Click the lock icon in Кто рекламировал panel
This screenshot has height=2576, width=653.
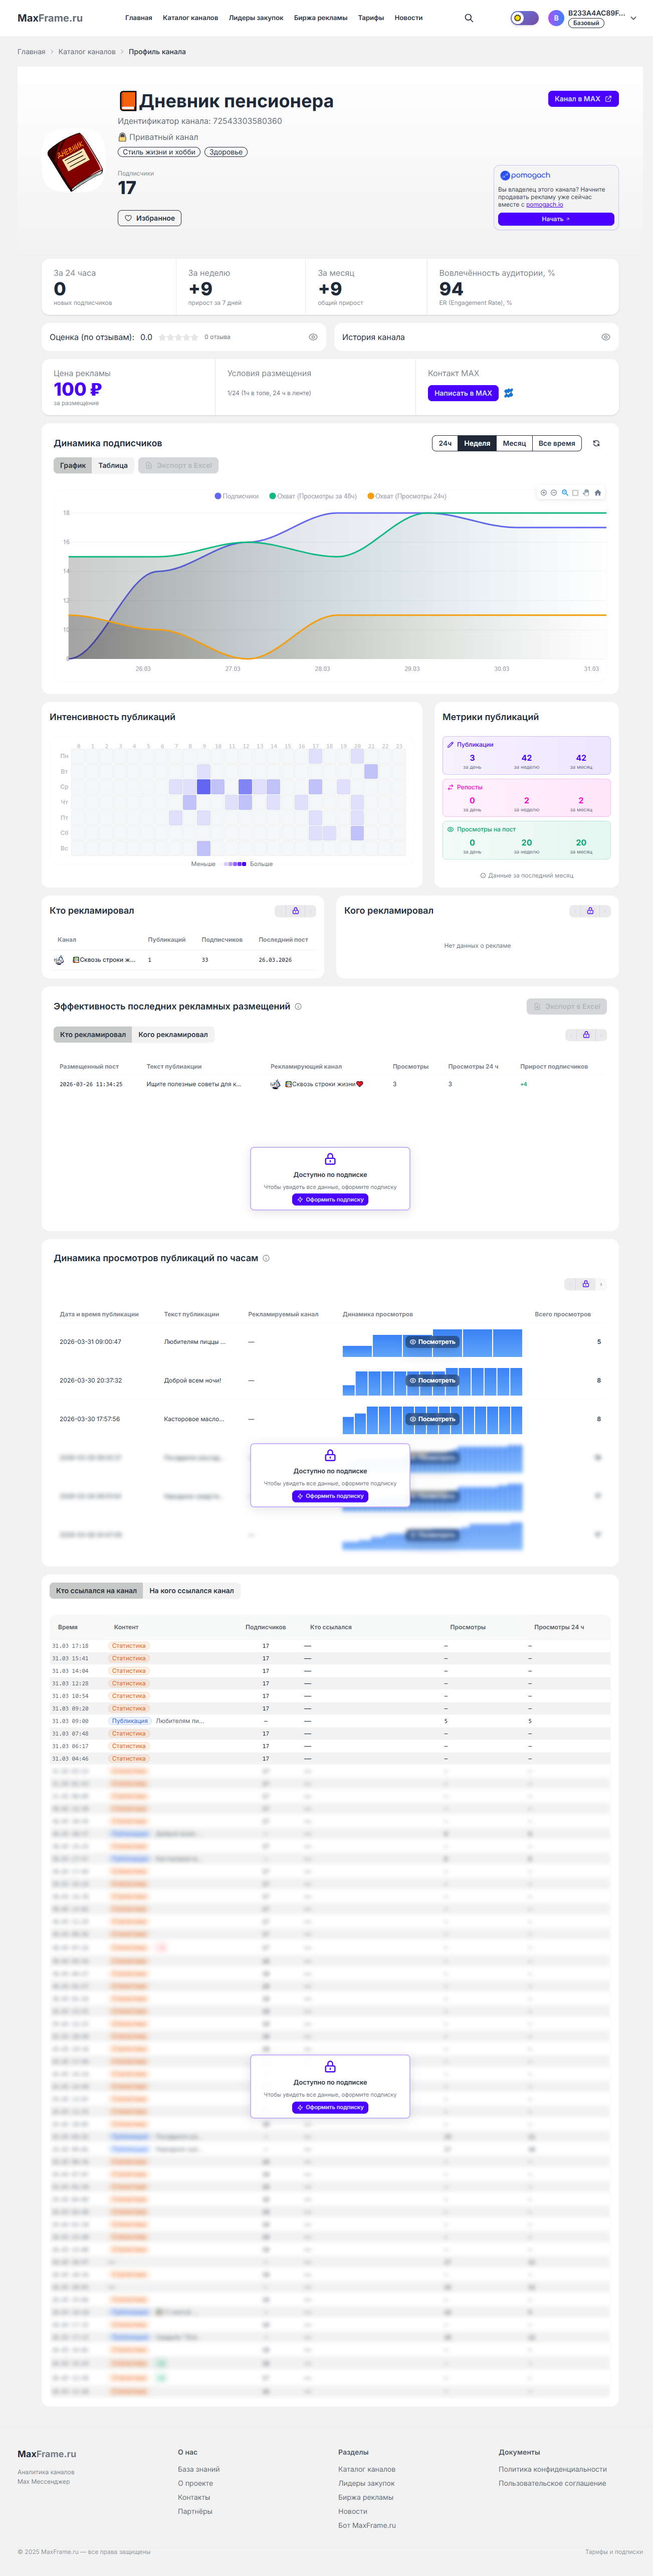295,911
